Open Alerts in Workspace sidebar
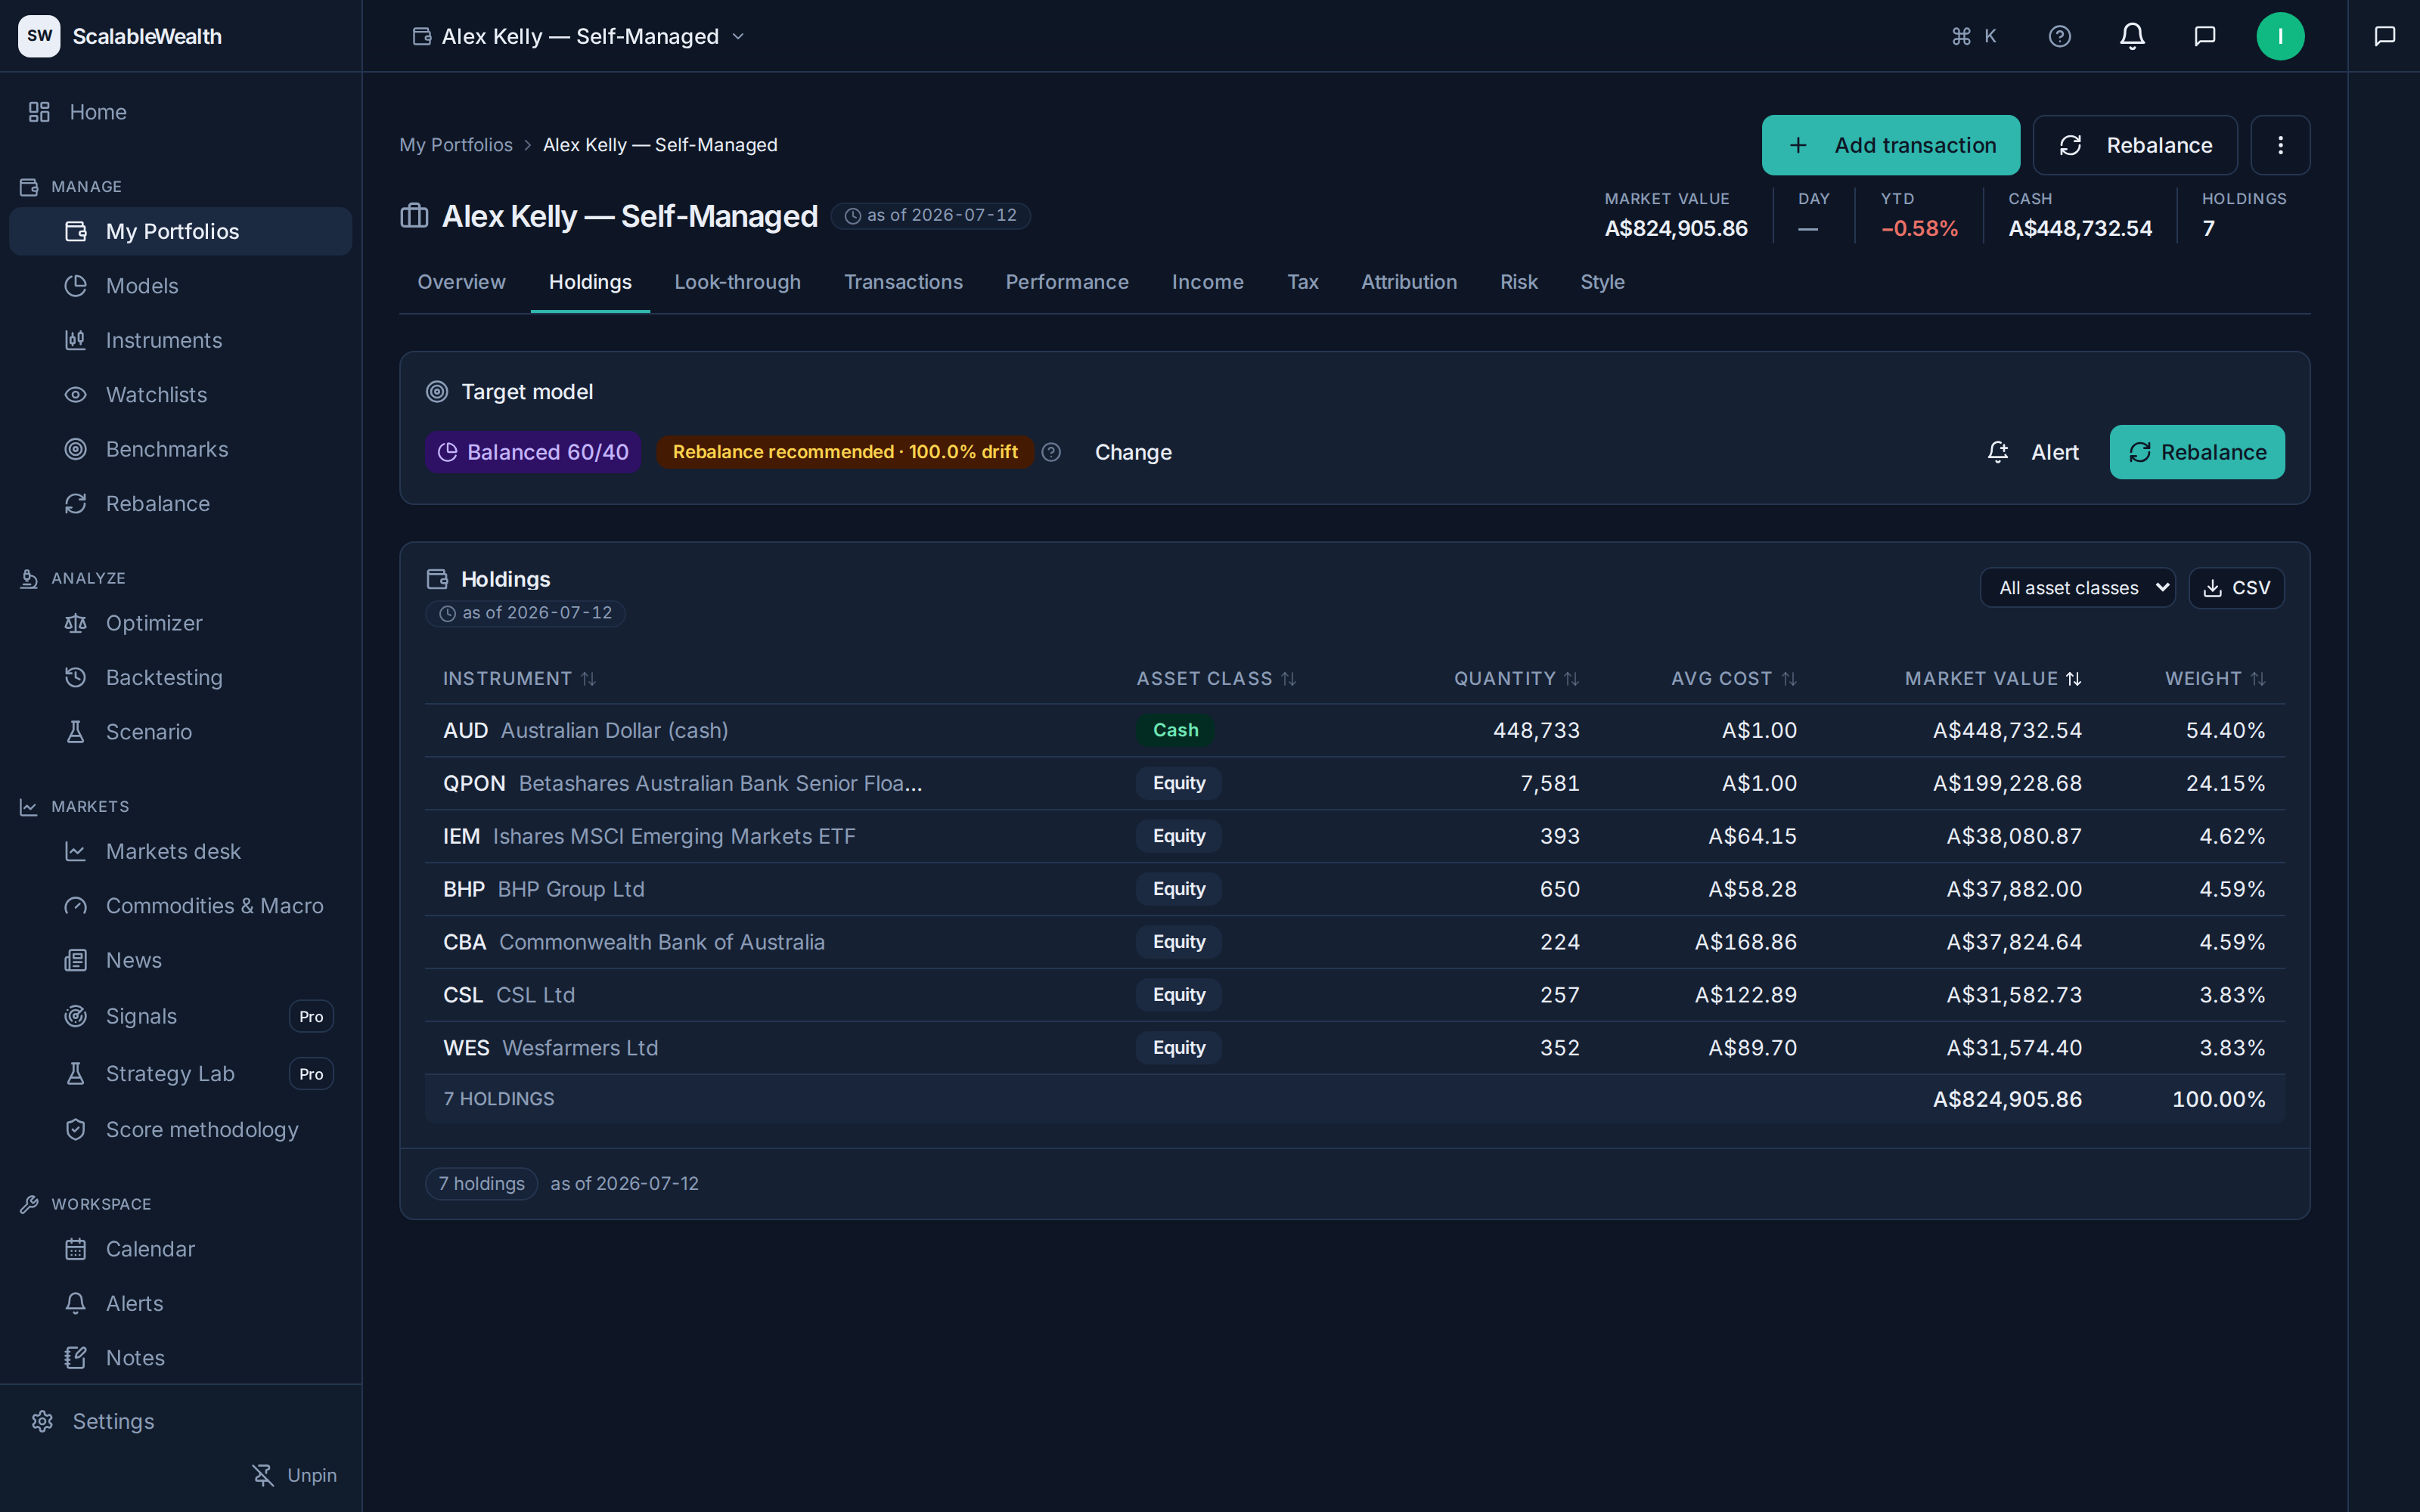Image resolution: width=2420 pixels, height=1512 pixels. [180, 1303]
